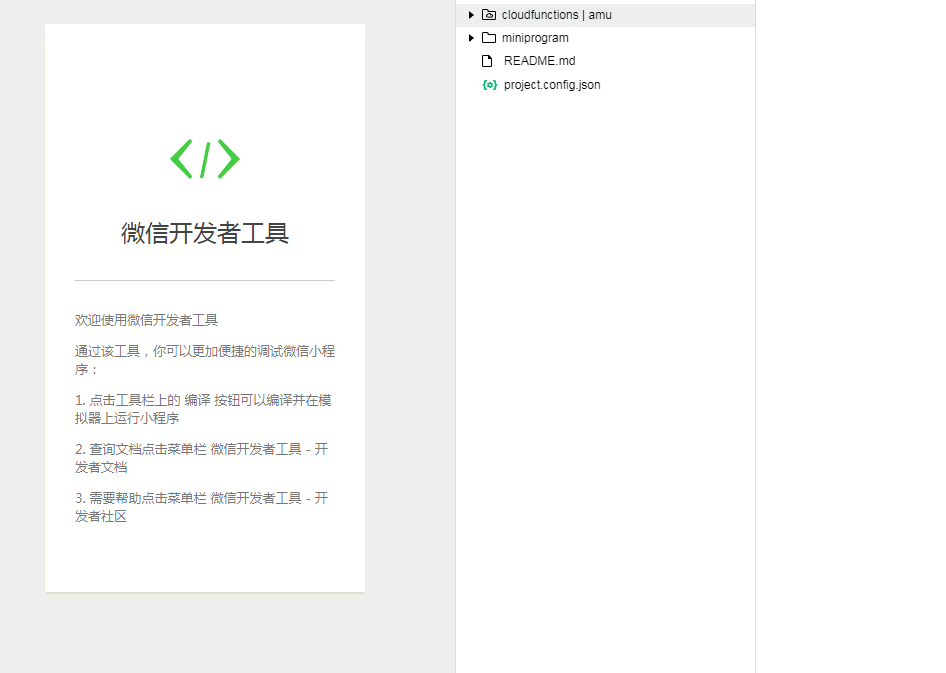This screenshot has width=946, height=673.
Task: Expand the cloudfunctions | amu folder arrow
Action: point(471,14)
